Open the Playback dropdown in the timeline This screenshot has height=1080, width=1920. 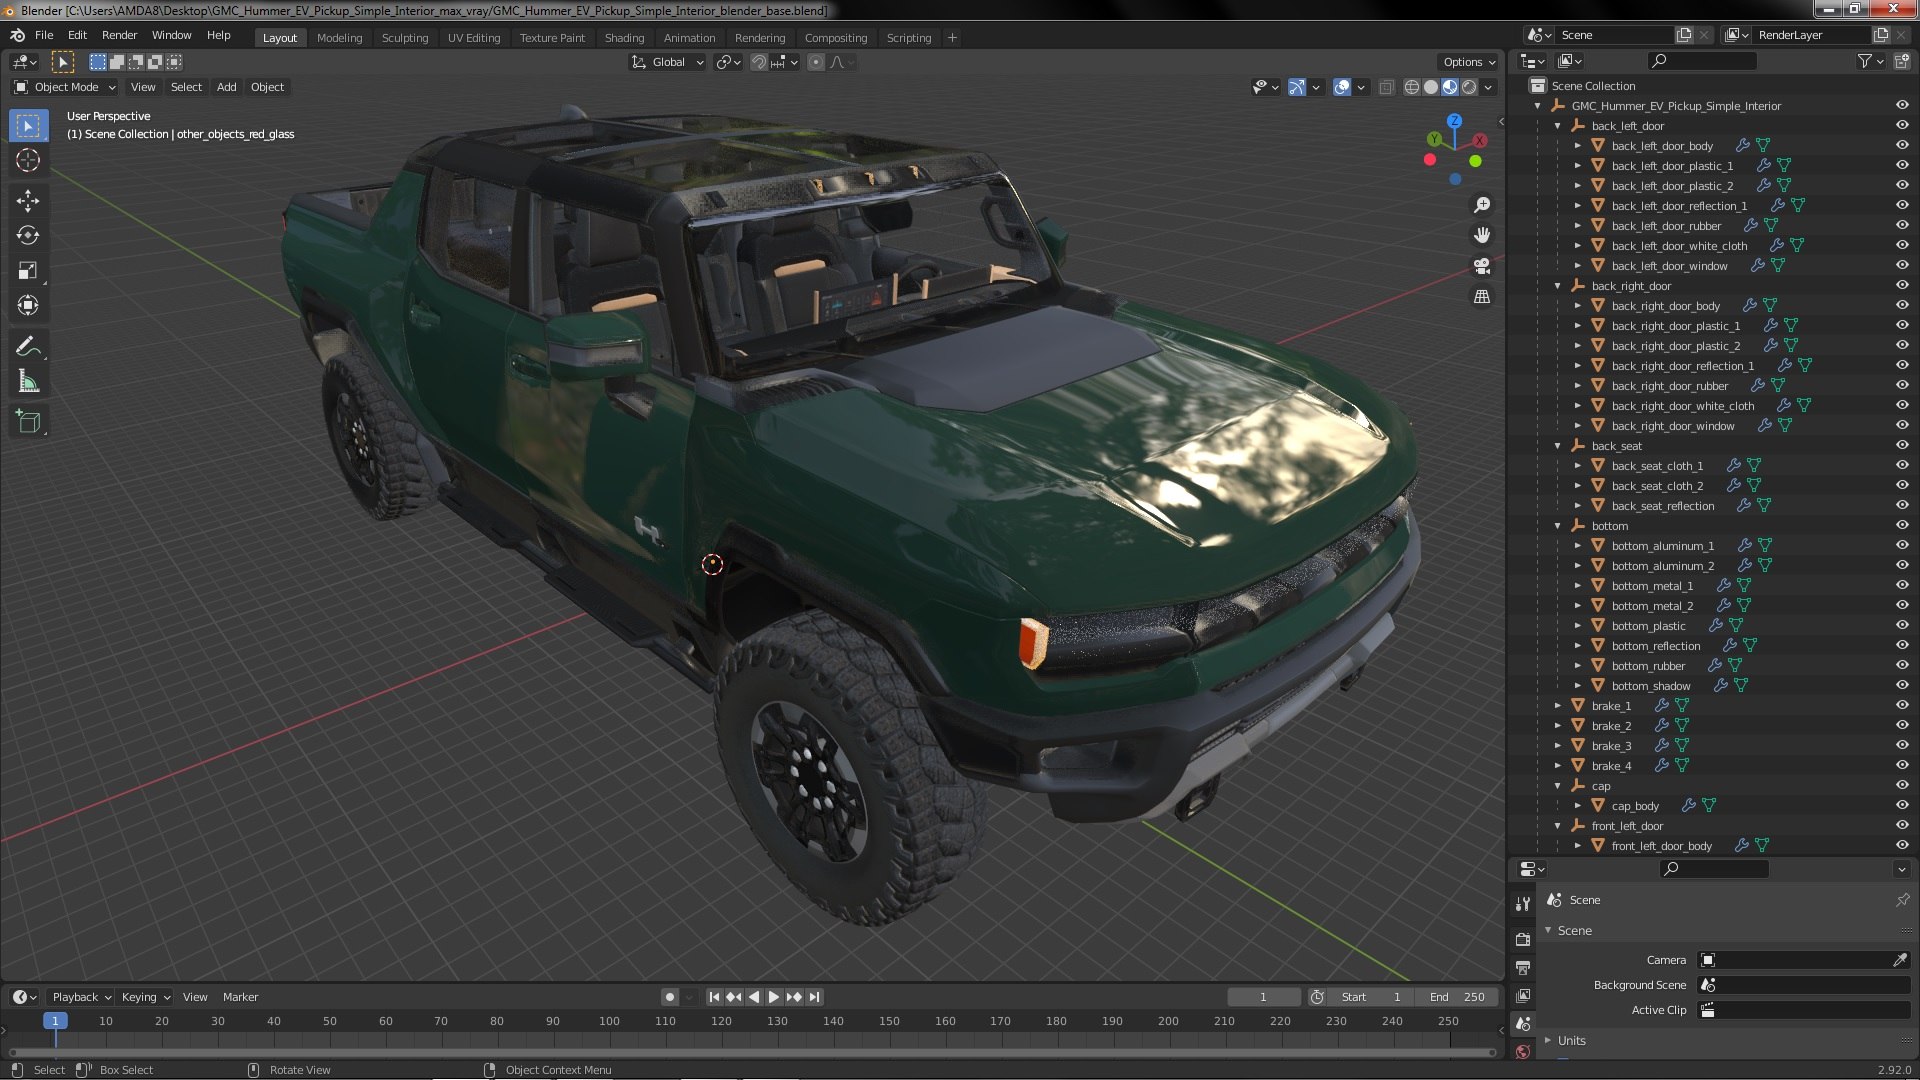(x=81, y=997)
